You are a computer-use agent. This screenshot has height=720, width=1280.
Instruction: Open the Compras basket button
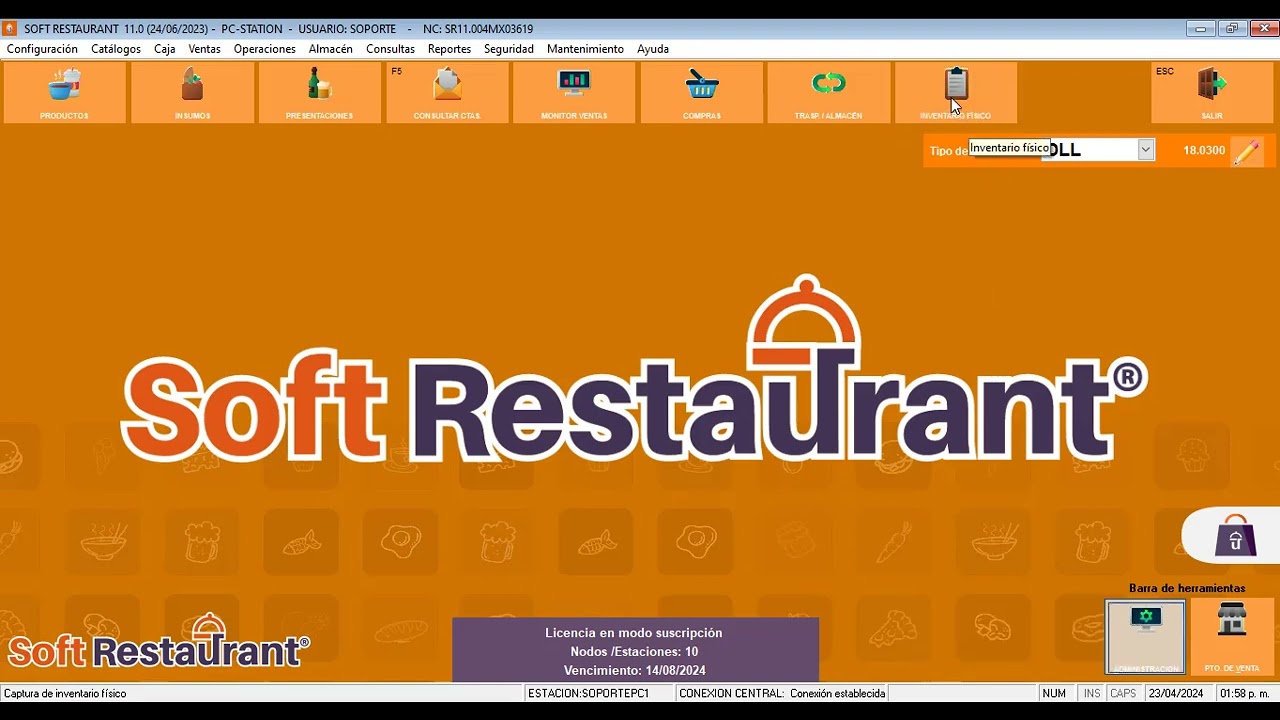click(702, 93)
